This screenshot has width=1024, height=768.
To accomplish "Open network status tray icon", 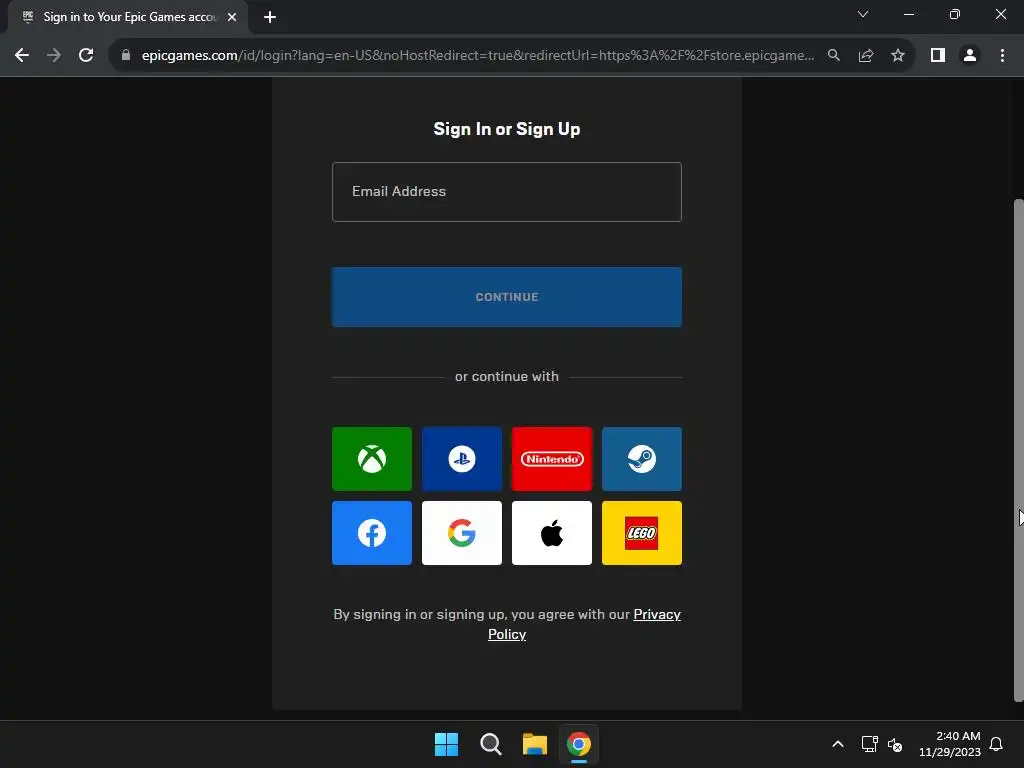I will 869,744.
